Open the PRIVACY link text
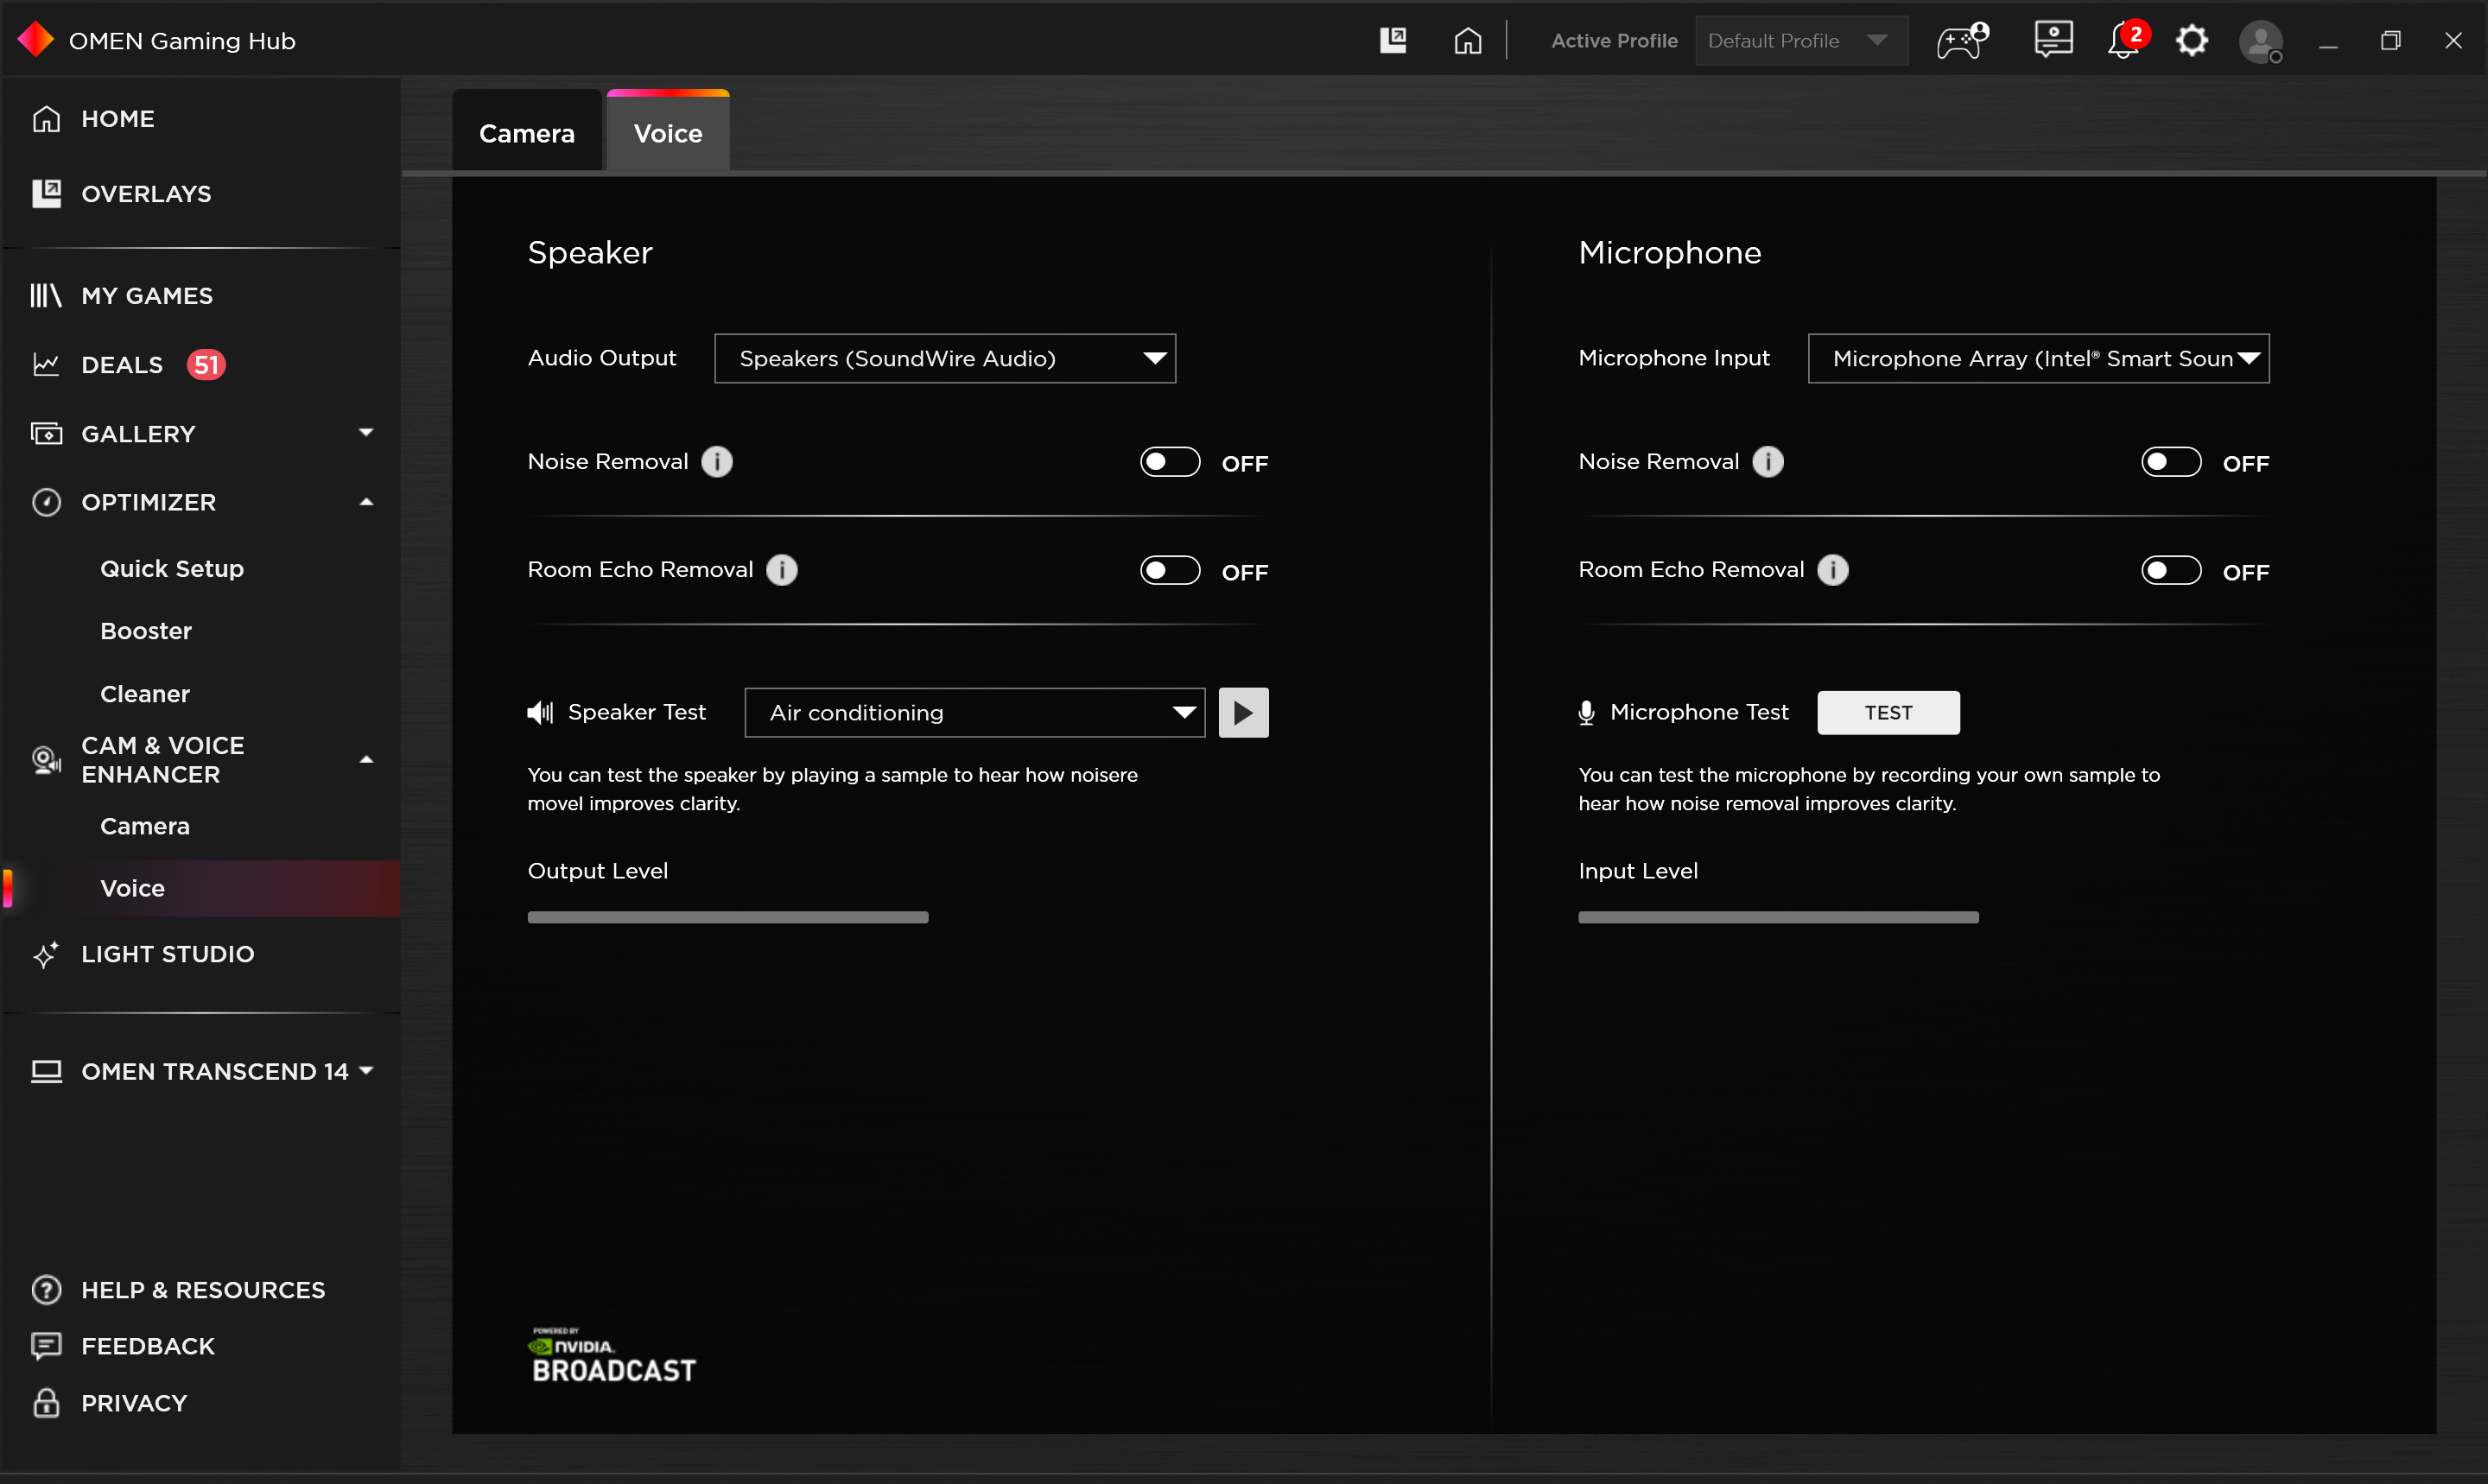This screenshot has height=1484, width=2488. tap(134, 1403)
